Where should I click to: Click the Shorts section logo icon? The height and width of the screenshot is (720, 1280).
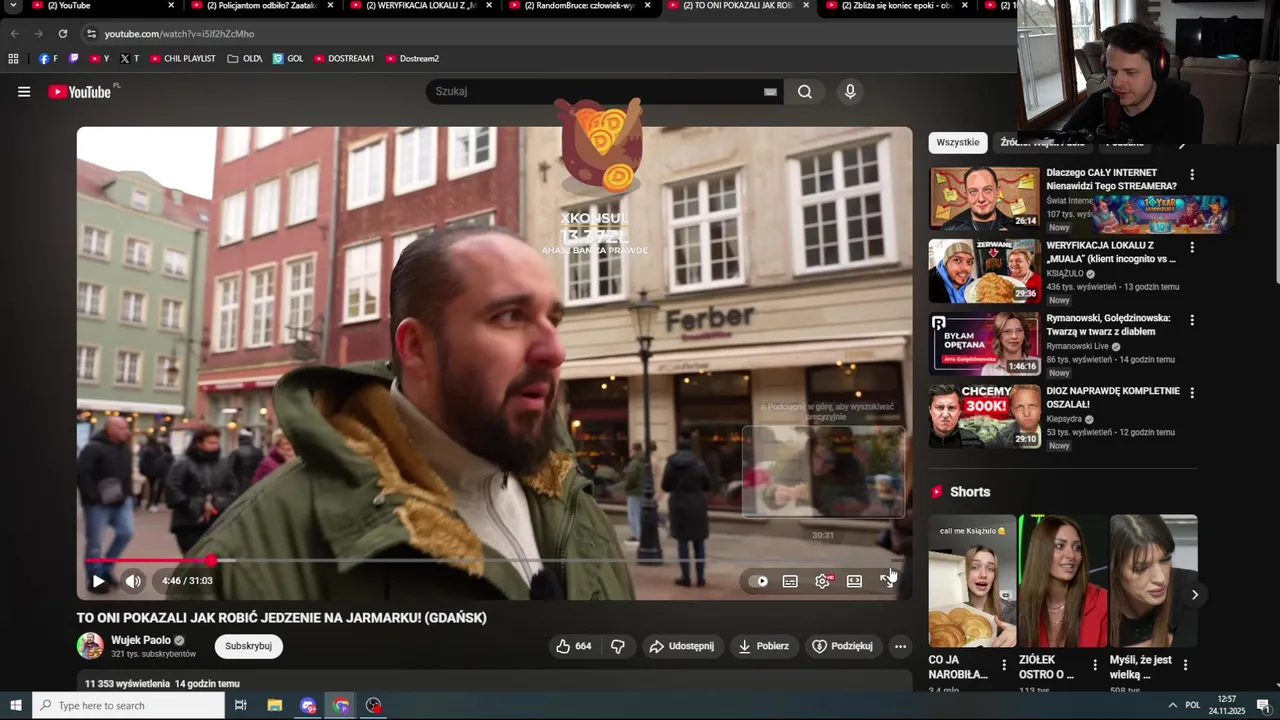point(937,492)
